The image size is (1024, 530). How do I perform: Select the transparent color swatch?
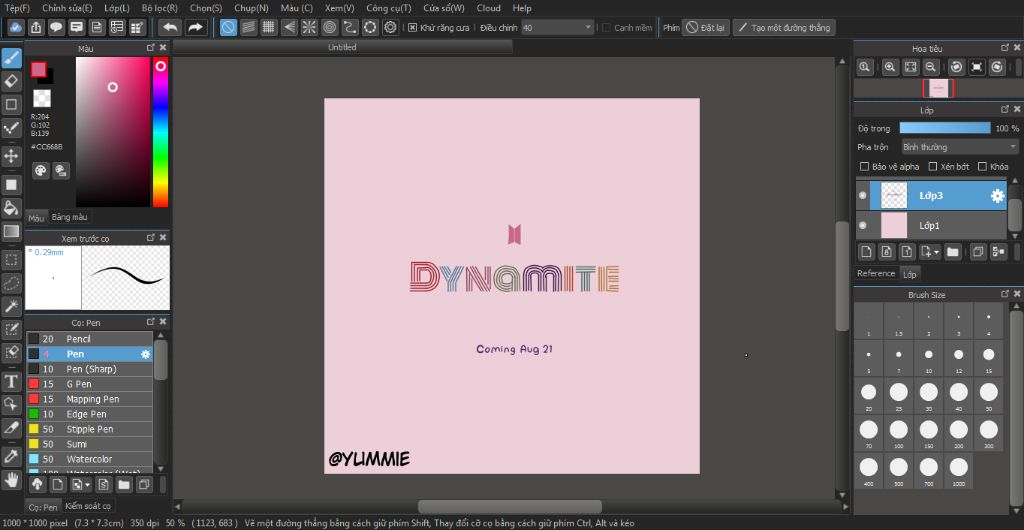[x=42, y=98]
